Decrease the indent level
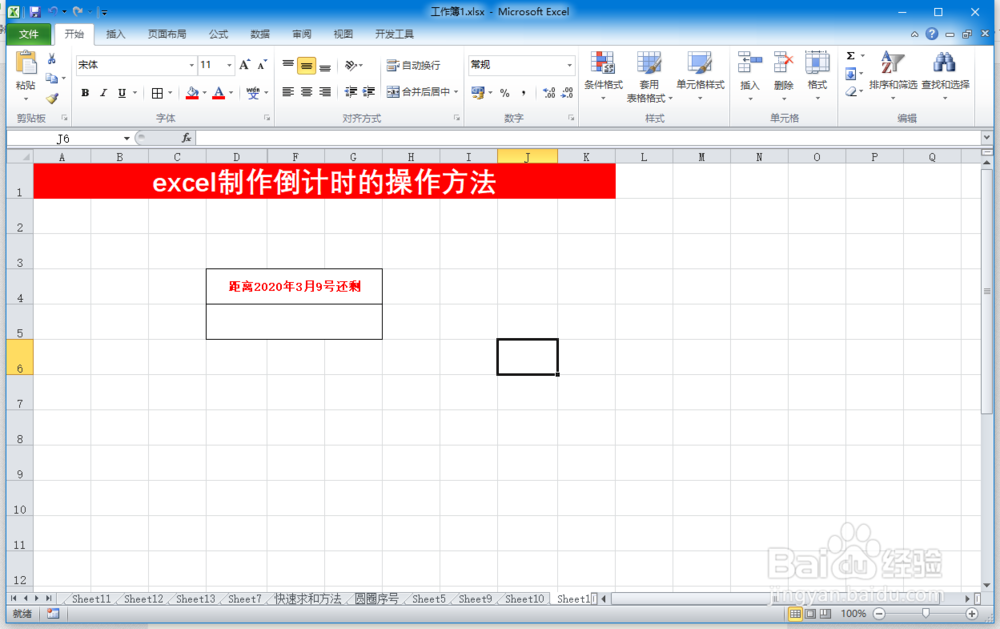Image resolution: width=1000 pixels, height=629 pixels. [351, 92]
